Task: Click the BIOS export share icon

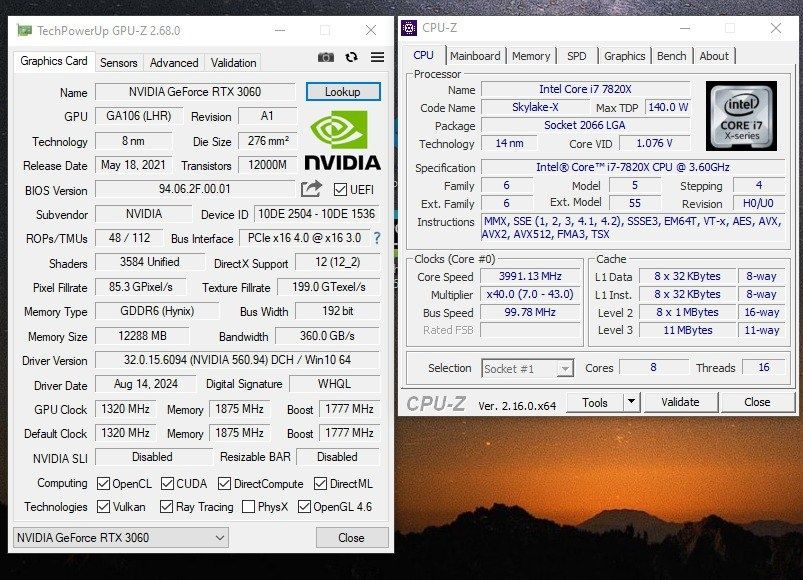Action: 311,189
